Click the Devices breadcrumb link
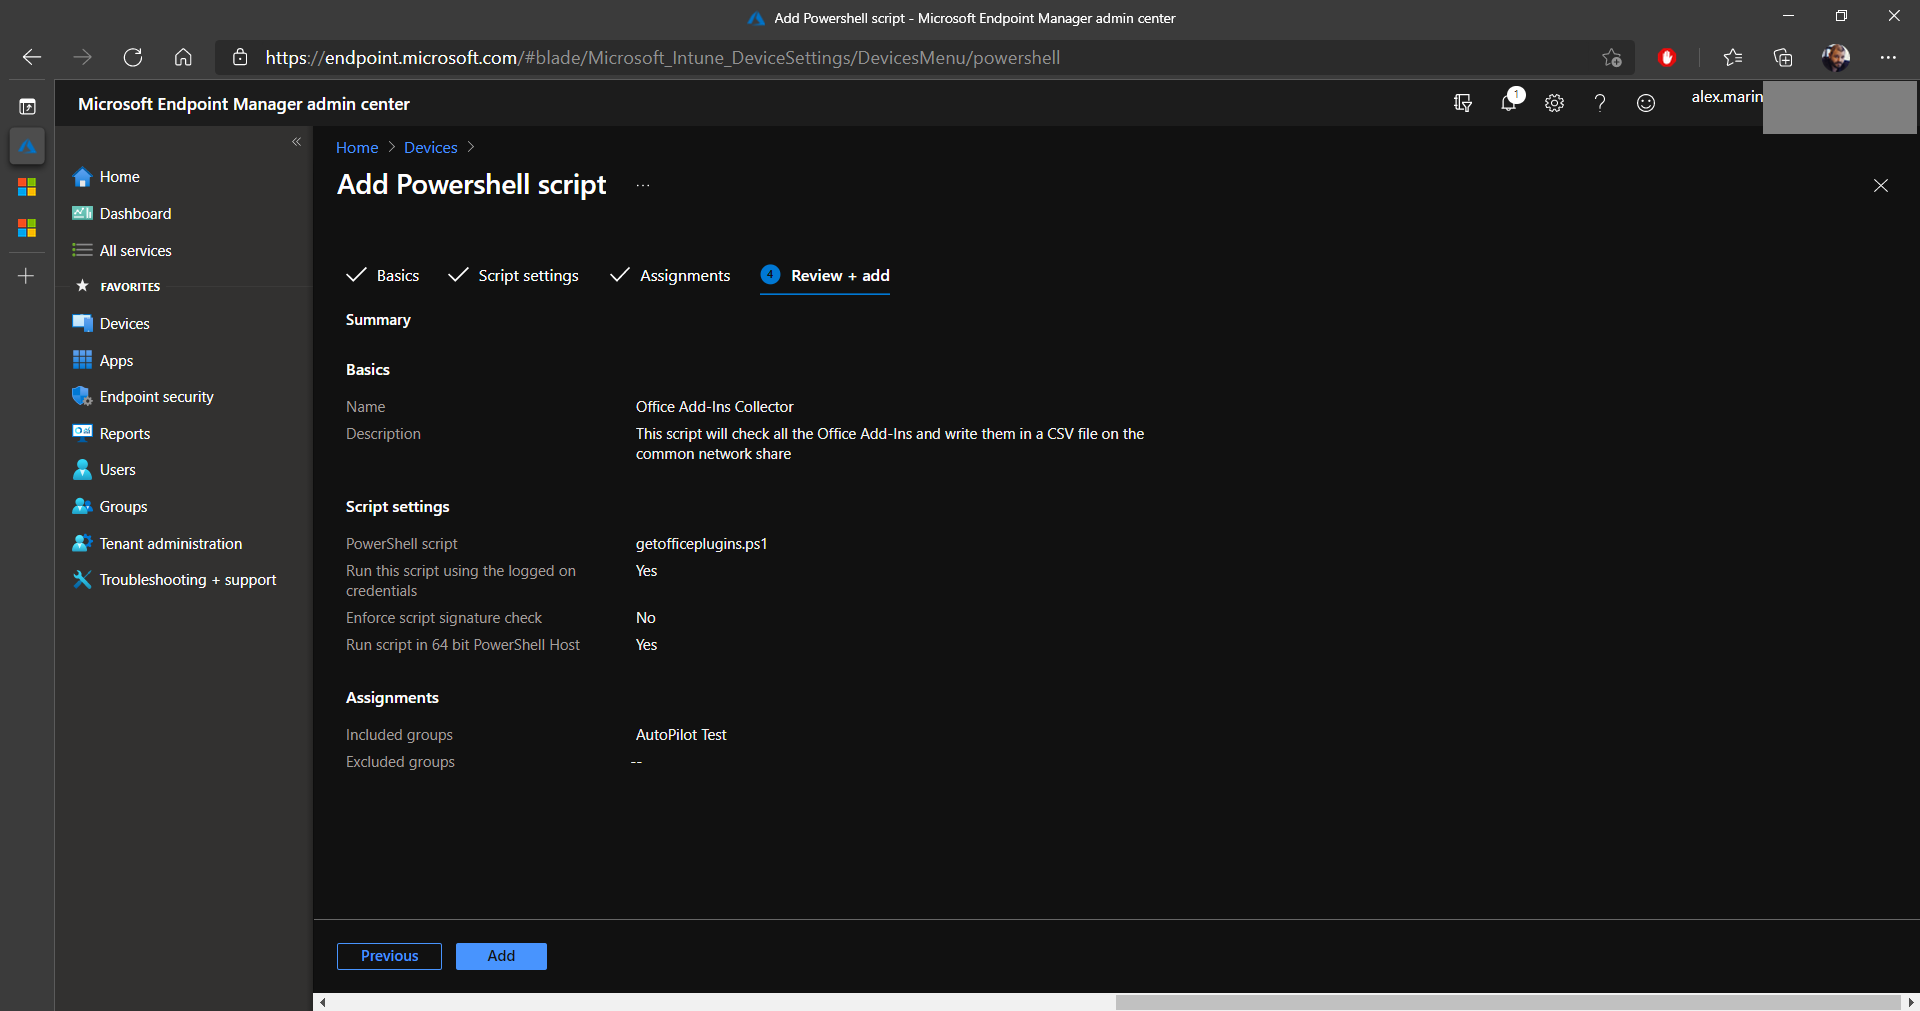The width and height of the screenshot is (1920, 1011). [x=430, y=148]
